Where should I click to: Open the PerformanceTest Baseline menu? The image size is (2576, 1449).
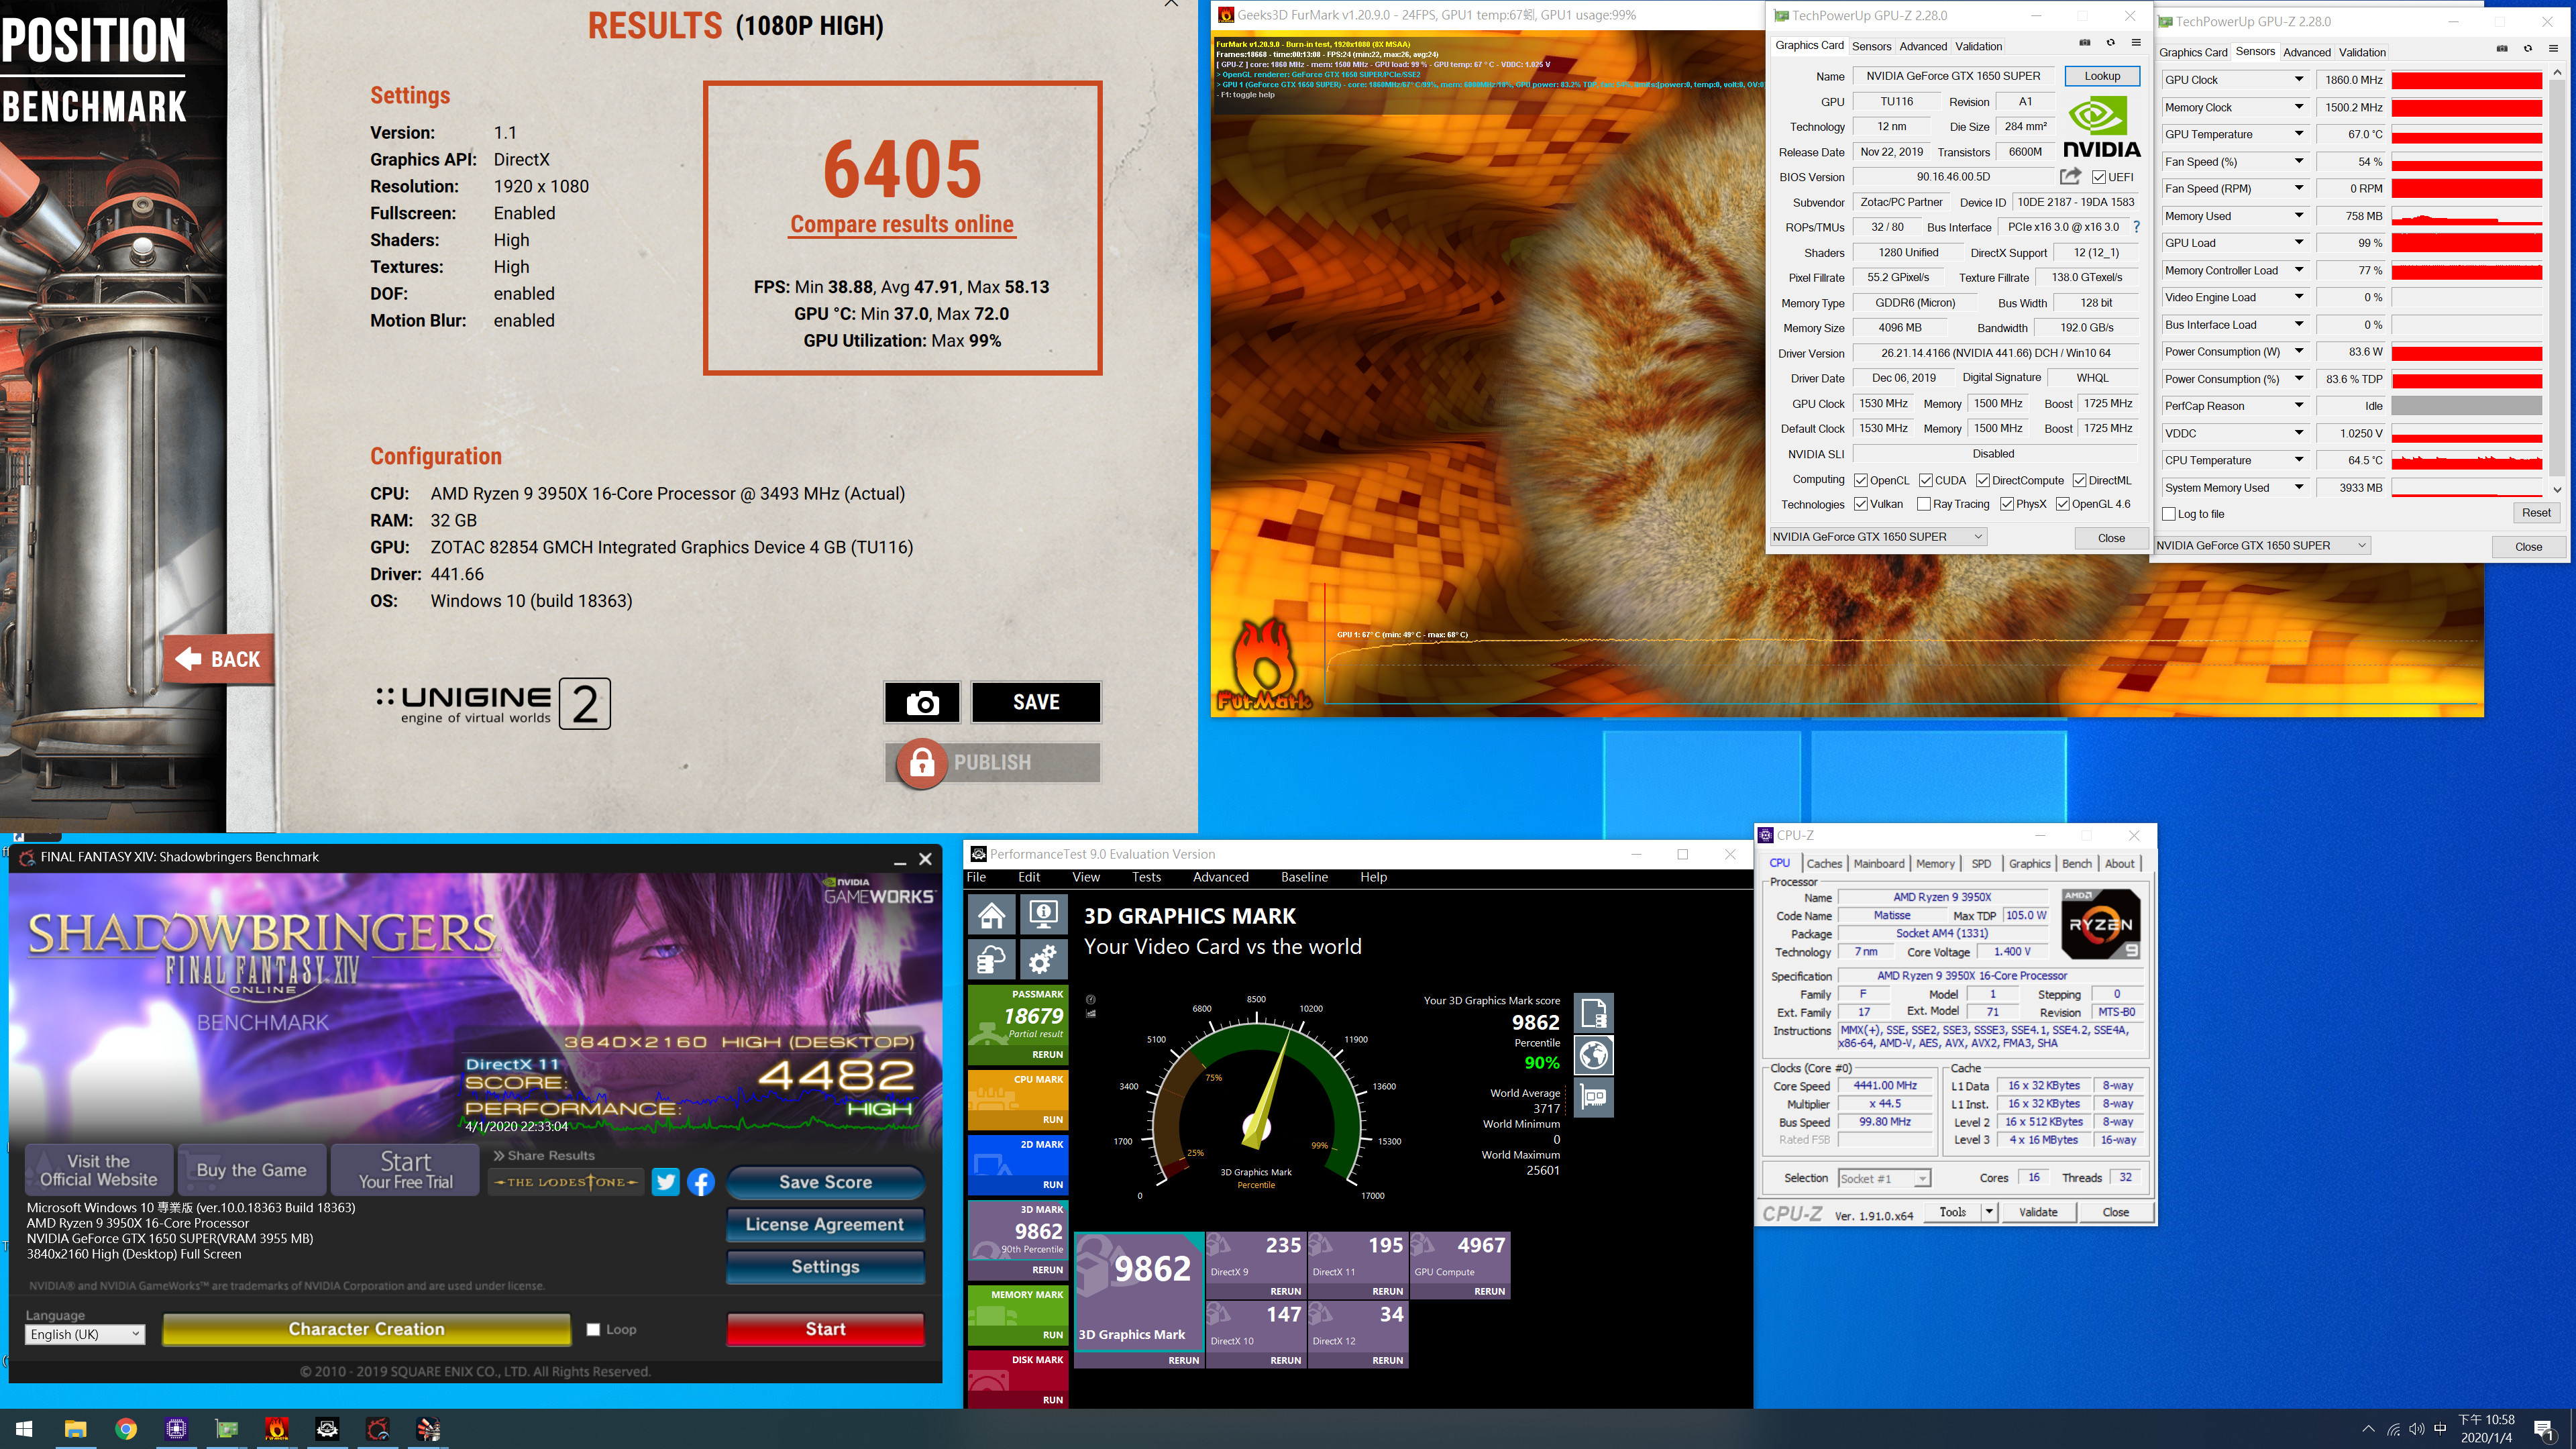1304,878
